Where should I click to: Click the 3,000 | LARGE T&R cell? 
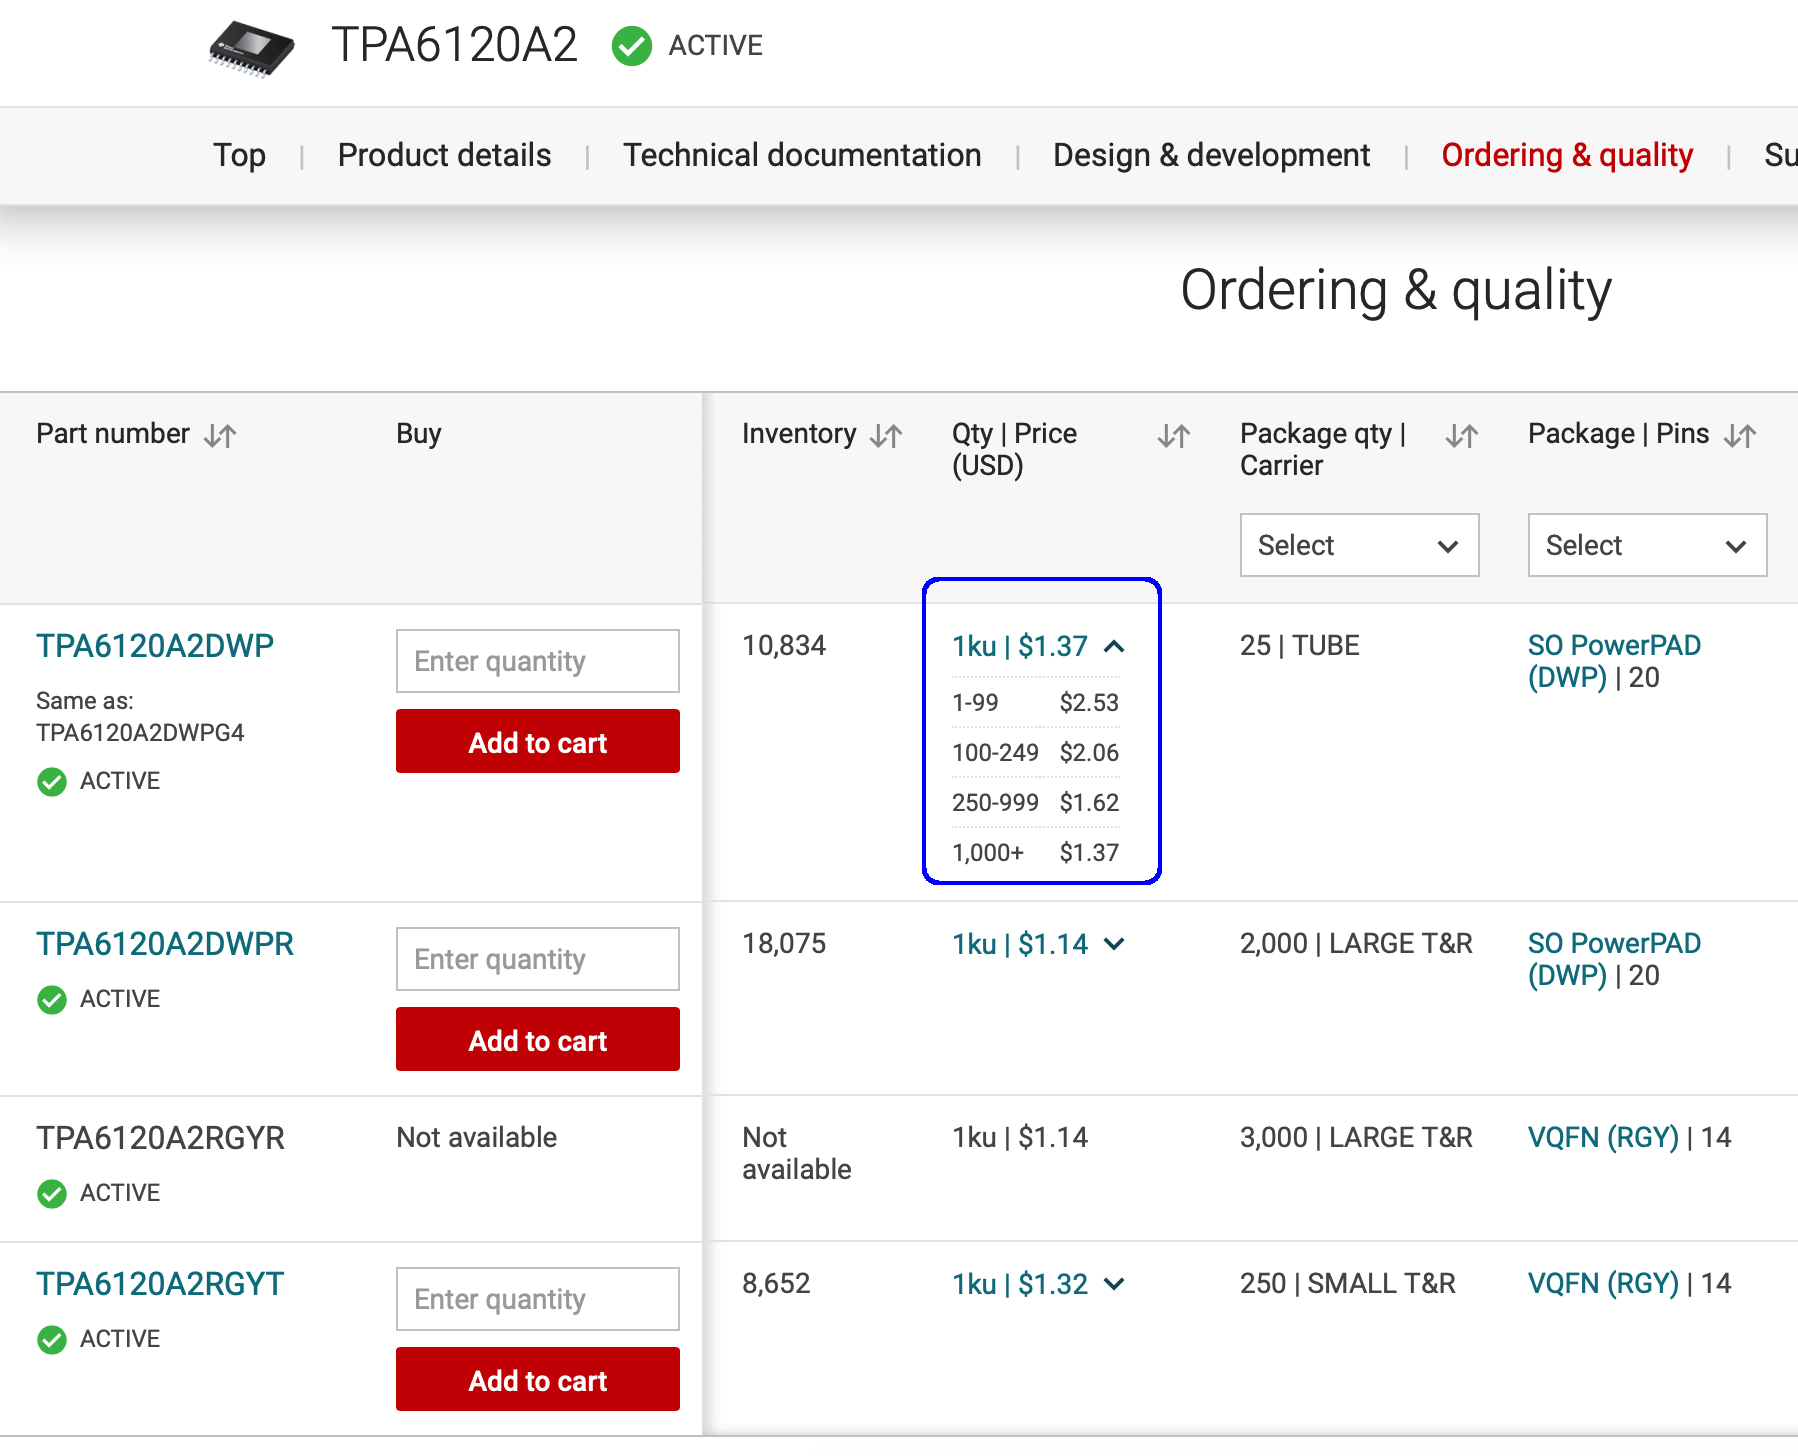(1356, 1138)
